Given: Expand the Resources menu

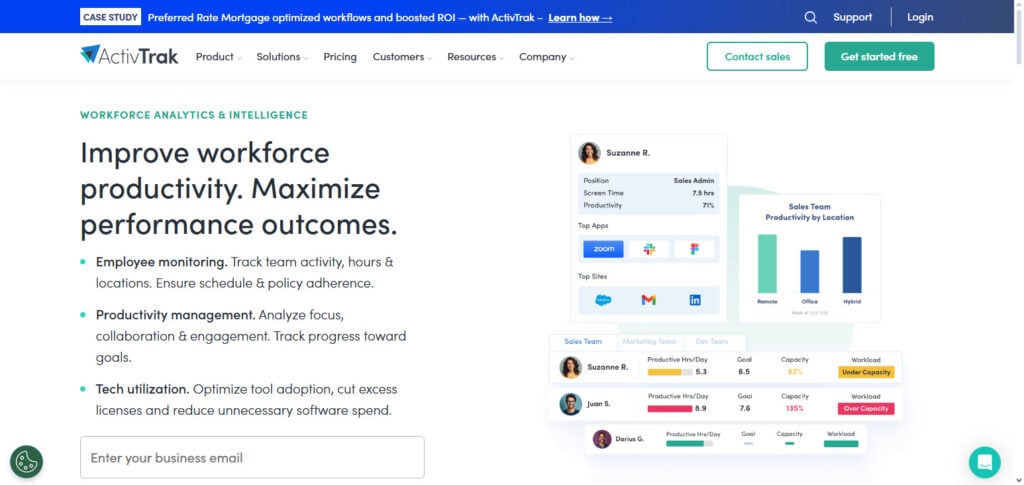Looking at the screenshot, I should coord(475,57).
